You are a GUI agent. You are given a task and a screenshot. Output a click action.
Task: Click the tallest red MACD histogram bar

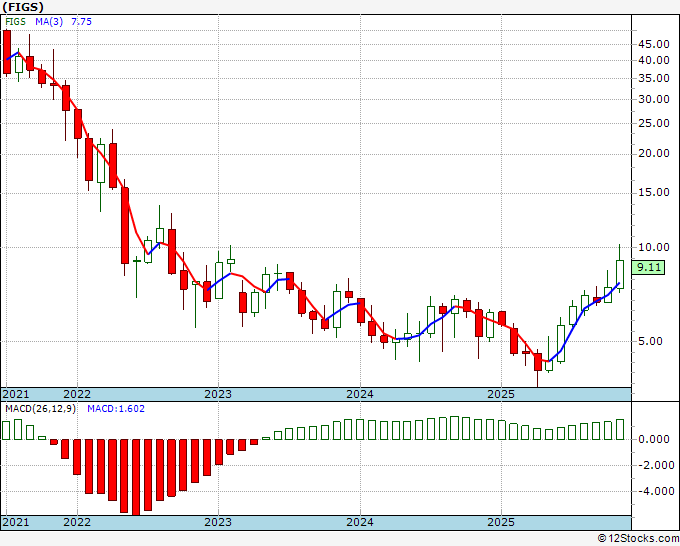click(136, 477)
